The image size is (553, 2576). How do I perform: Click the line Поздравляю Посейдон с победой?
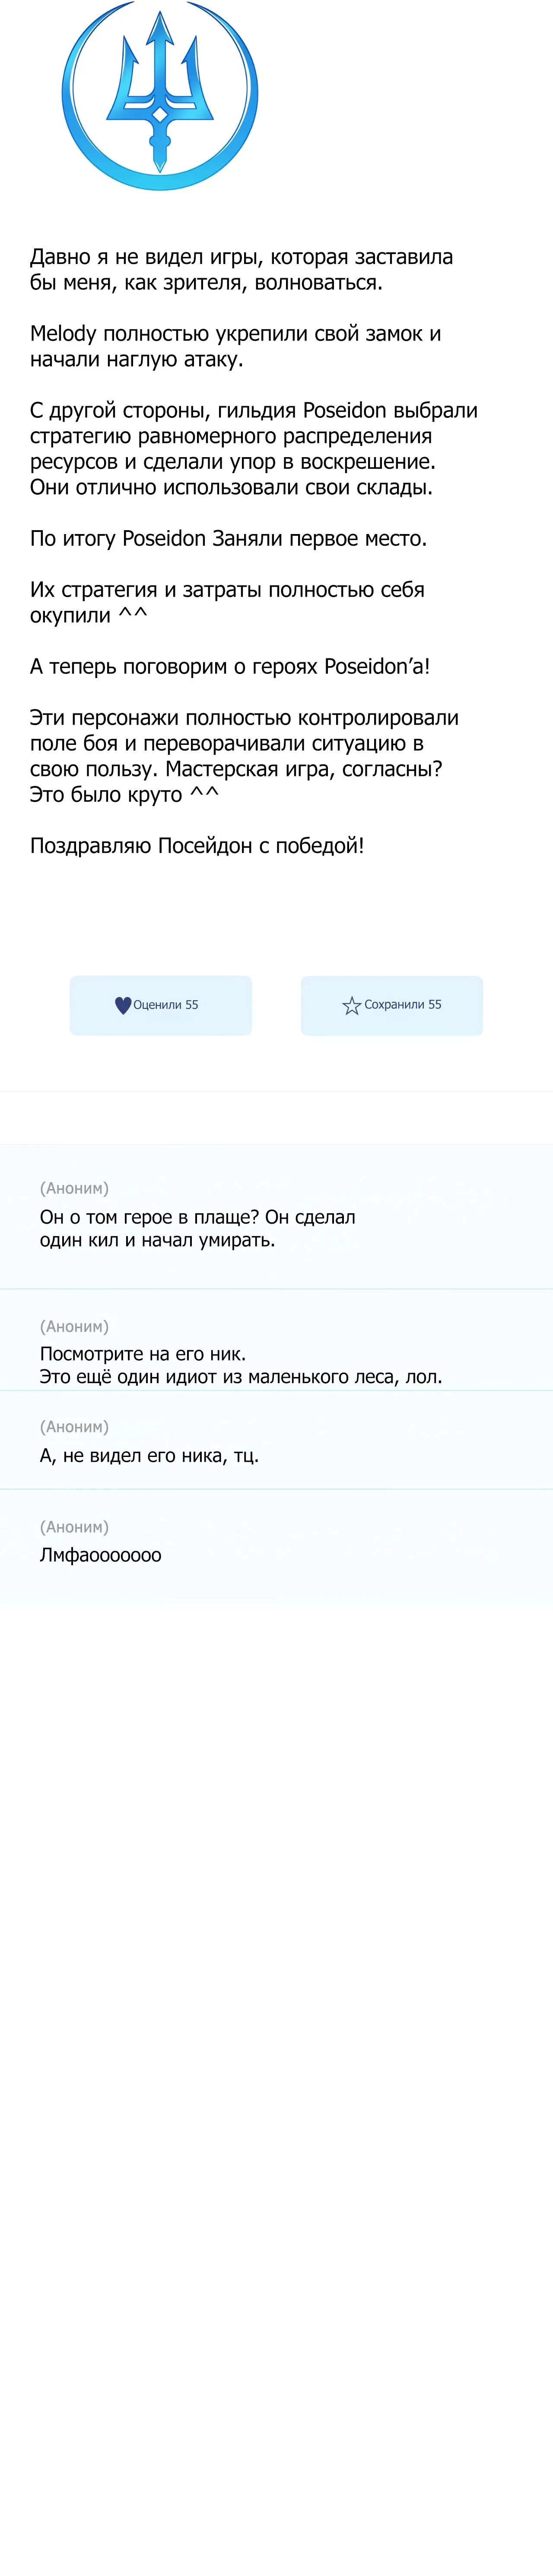coord(197,845)
